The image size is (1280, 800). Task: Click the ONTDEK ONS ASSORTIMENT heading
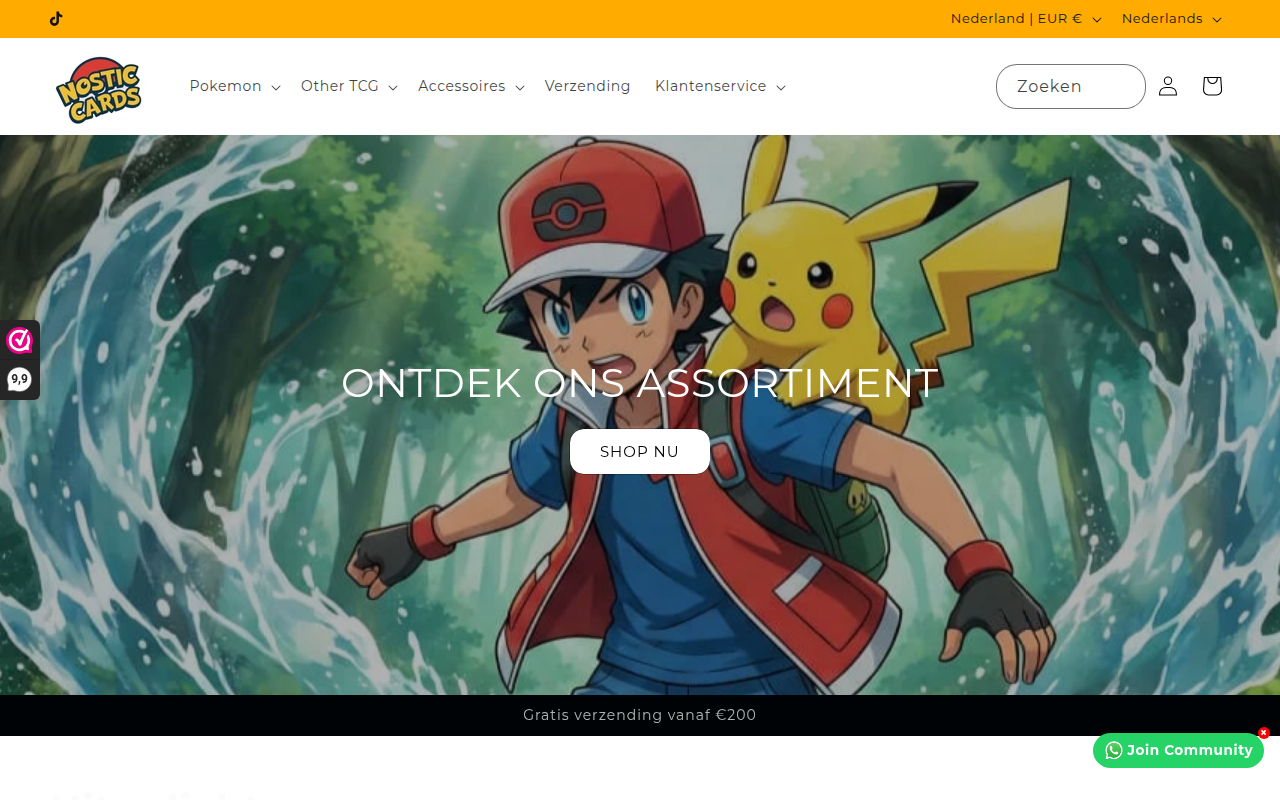[x=640, y=383]
